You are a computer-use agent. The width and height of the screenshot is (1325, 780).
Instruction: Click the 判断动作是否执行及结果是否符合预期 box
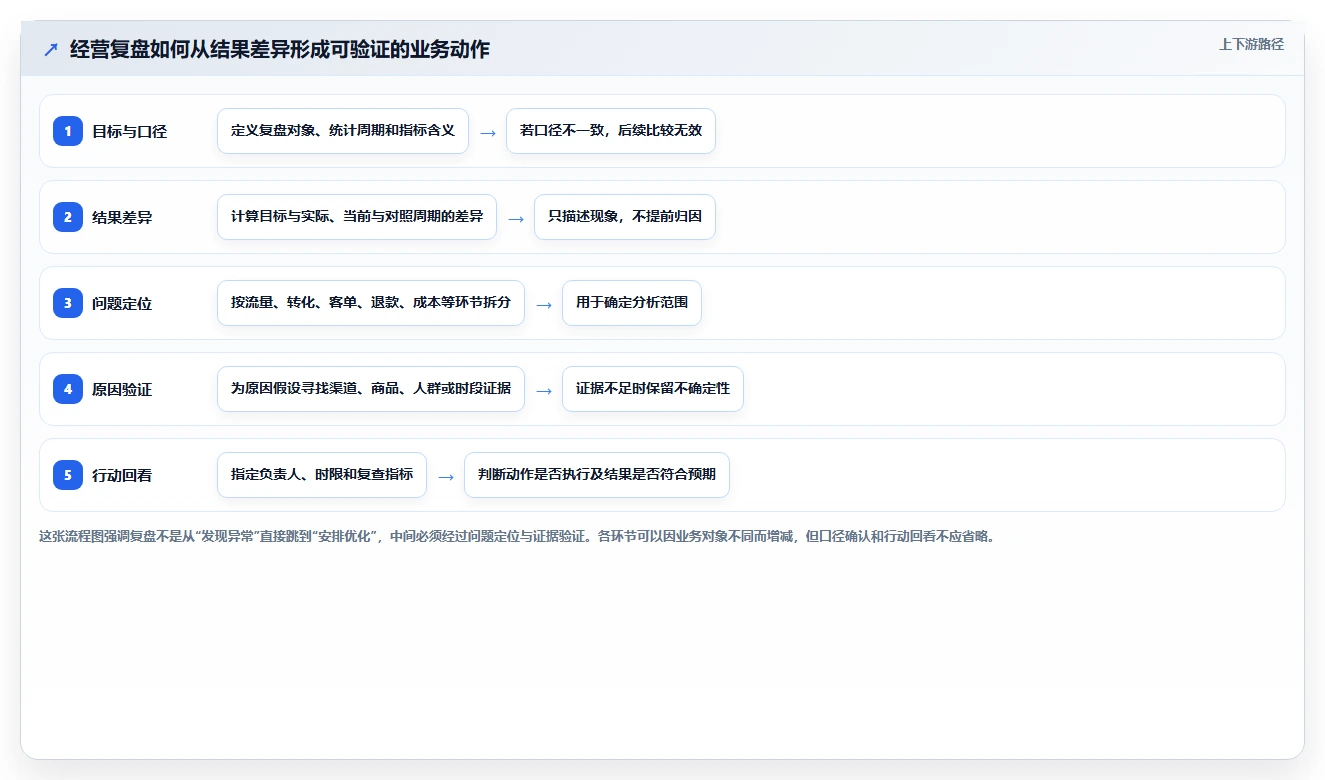(x=597, y=475)
